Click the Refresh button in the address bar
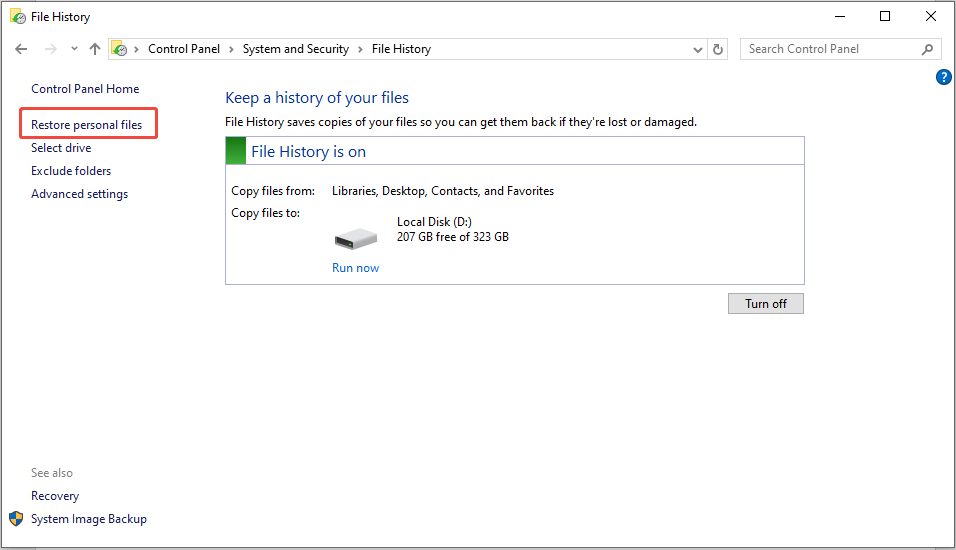The width and height of the screenshot is (956, 550). click(x=718, y=49)
